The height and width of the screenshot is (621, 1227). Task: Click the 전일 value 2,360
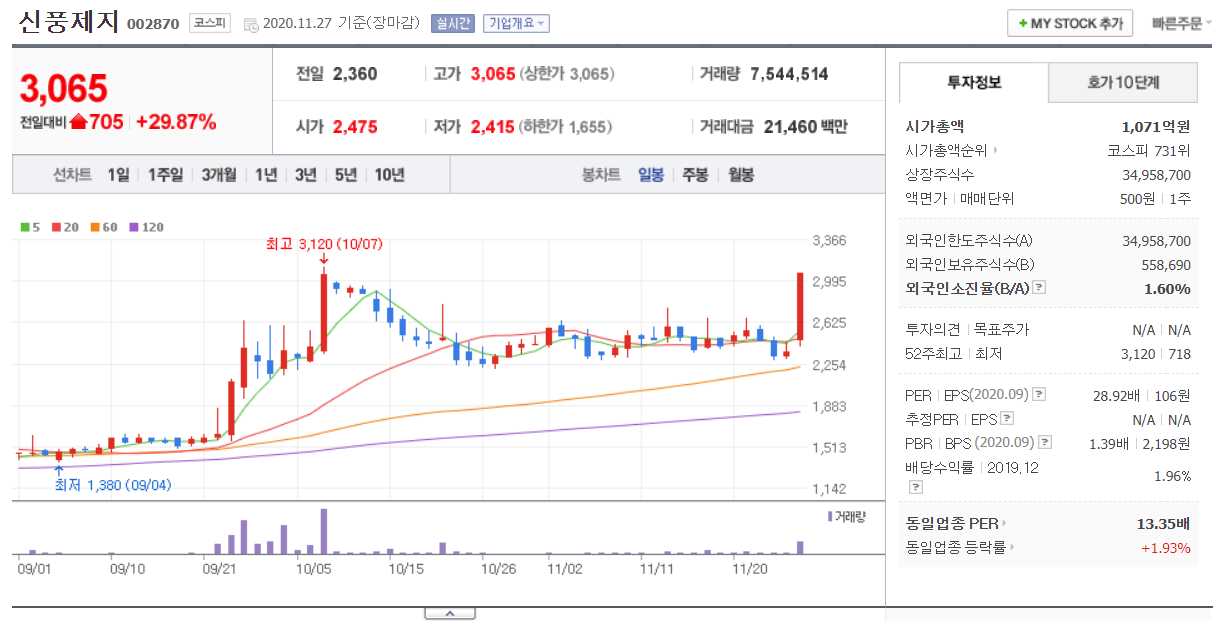355,74
